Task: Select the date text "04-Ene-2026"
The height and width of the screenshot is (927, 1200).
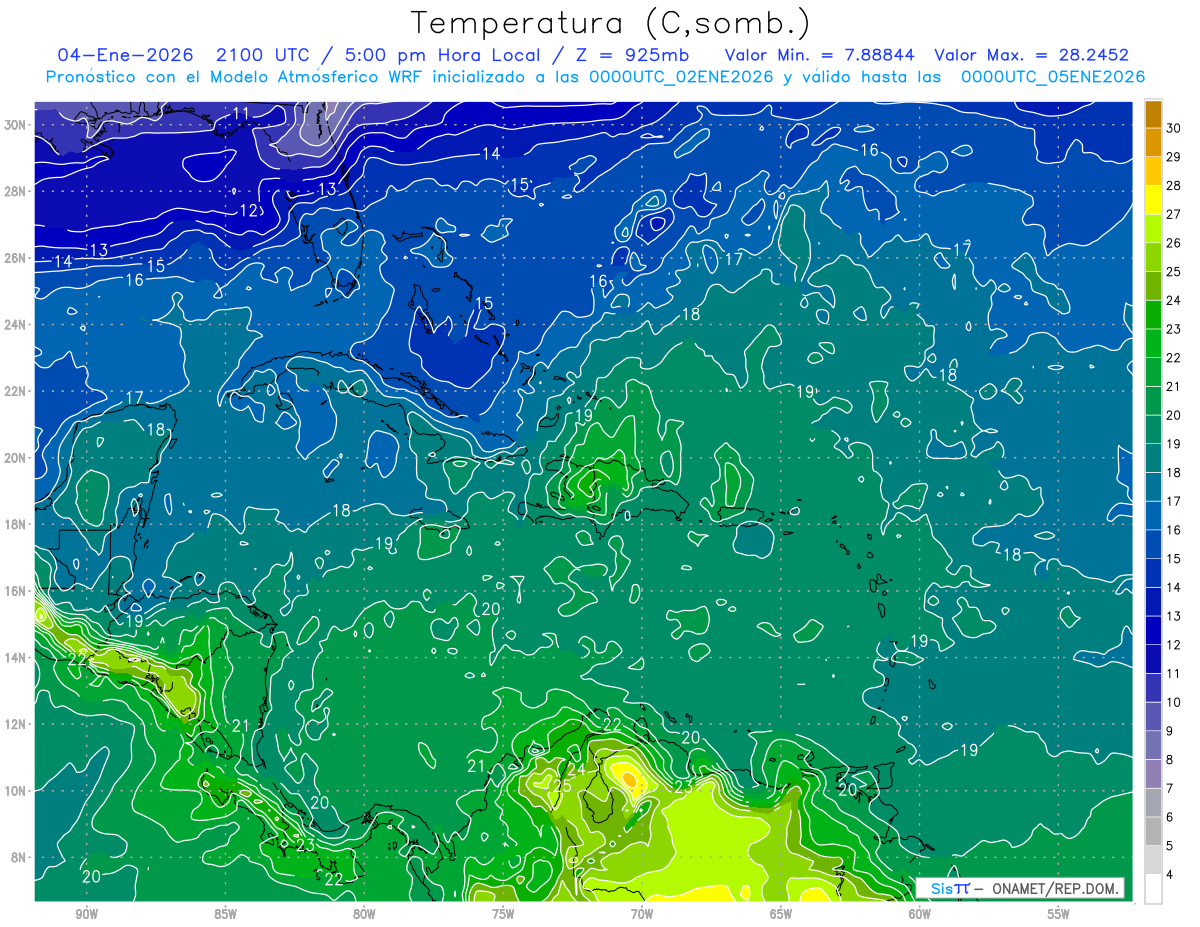Action: click(123, 55)
